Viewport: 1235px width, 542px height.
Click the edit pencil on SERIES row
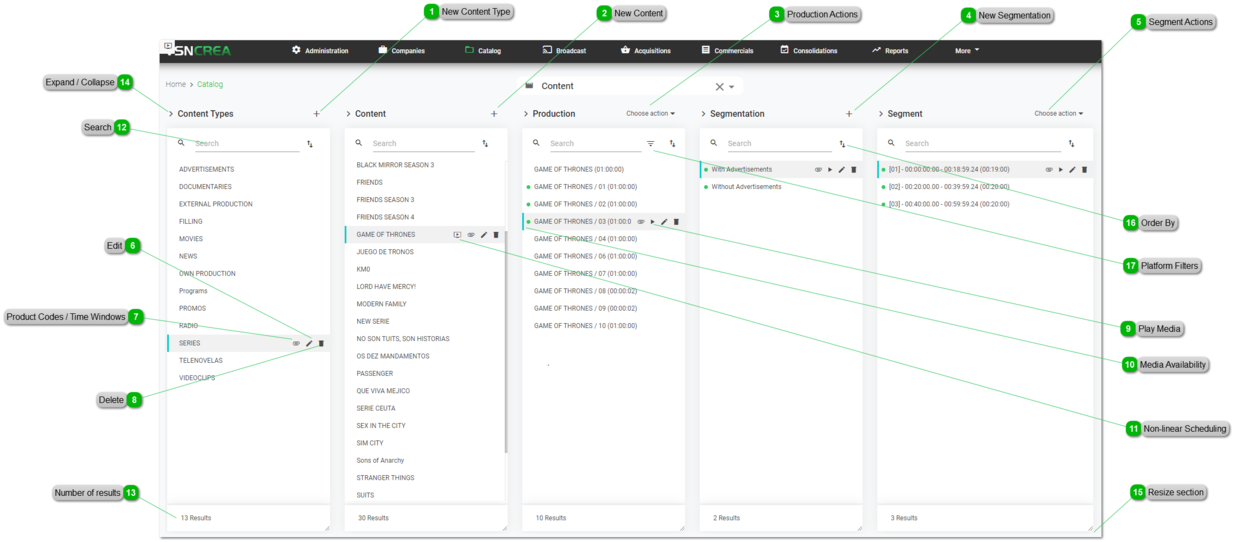click(309, 343)
